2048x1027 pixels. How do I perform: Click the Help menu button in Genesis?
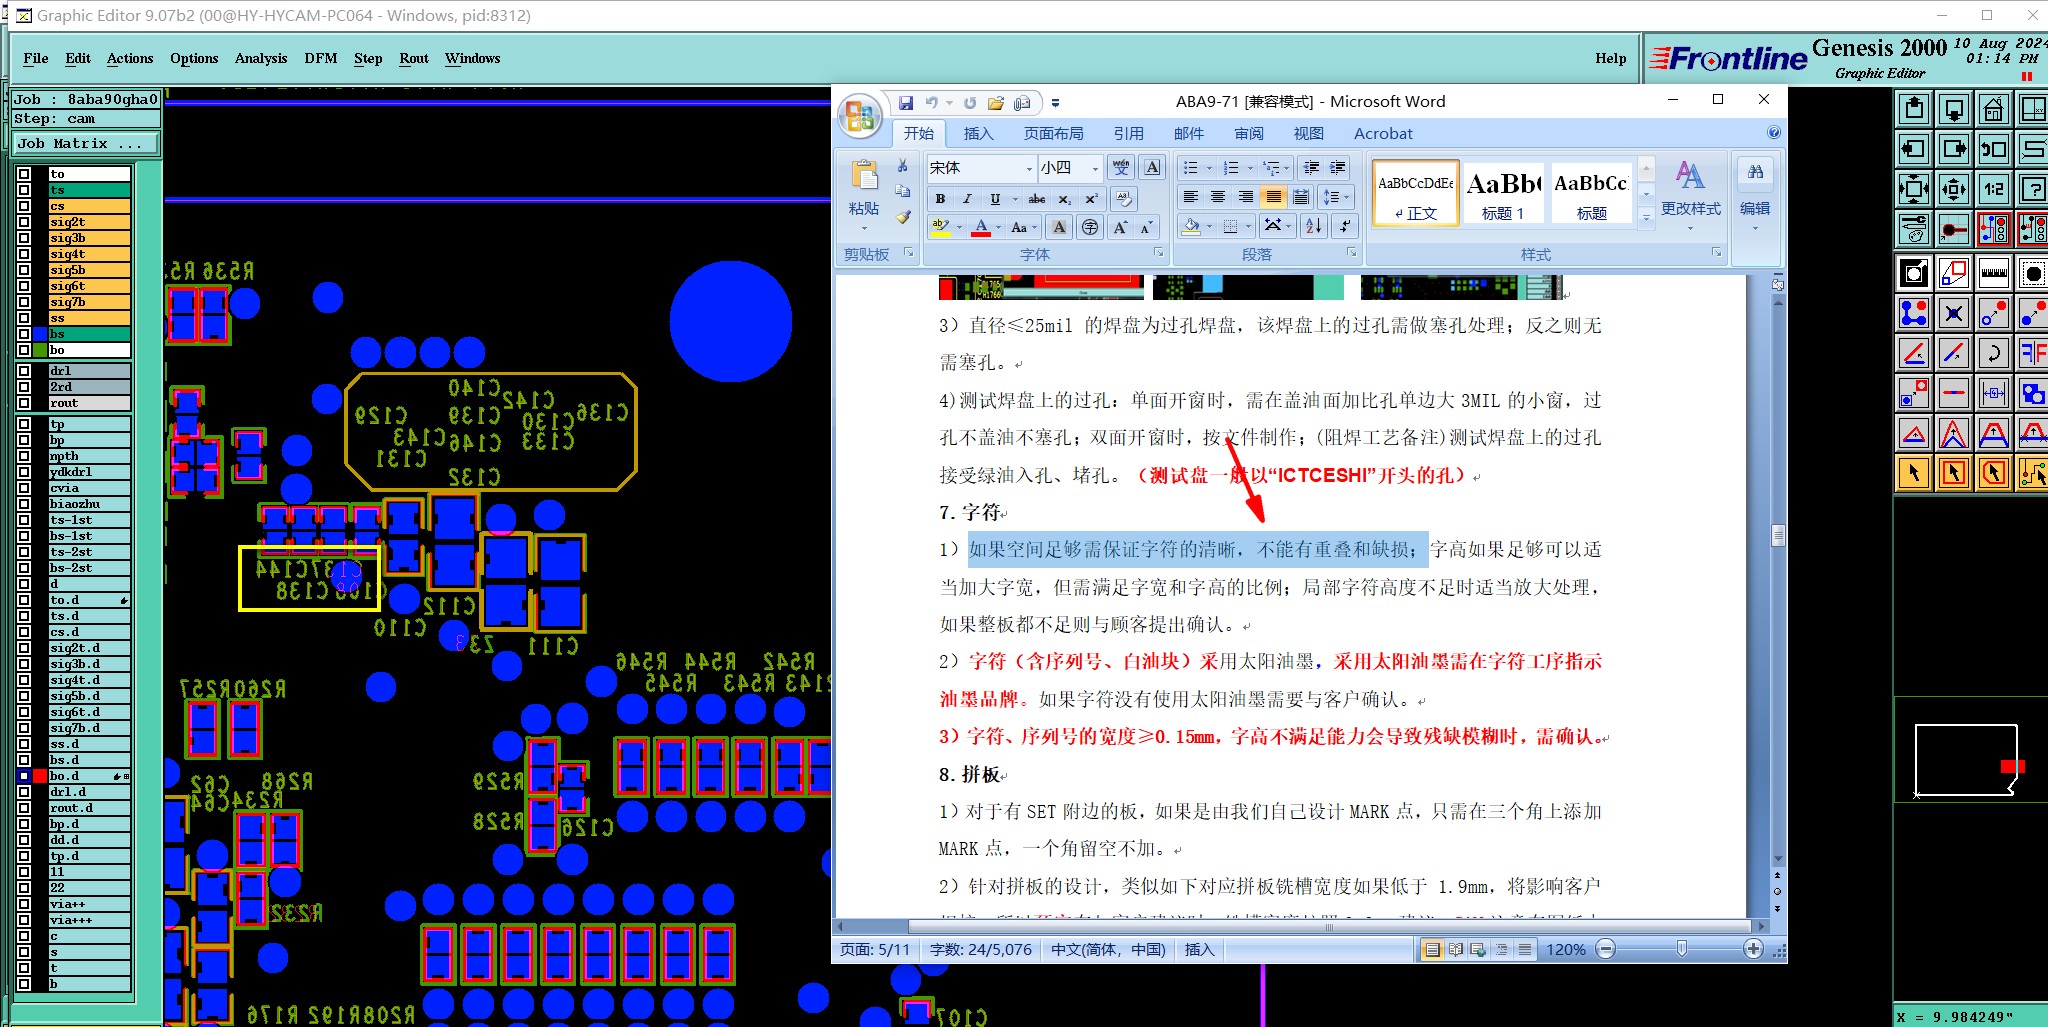pos(1610,58)
